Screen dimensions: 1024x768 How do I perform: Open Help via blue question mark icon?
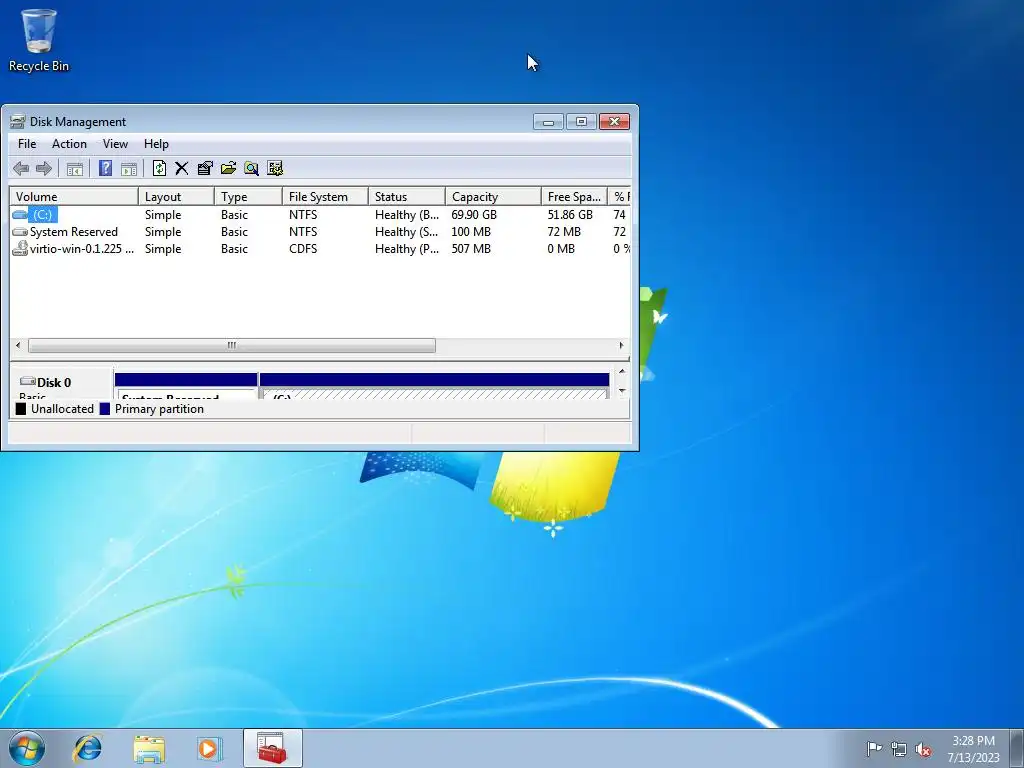(x=105, y=168)
